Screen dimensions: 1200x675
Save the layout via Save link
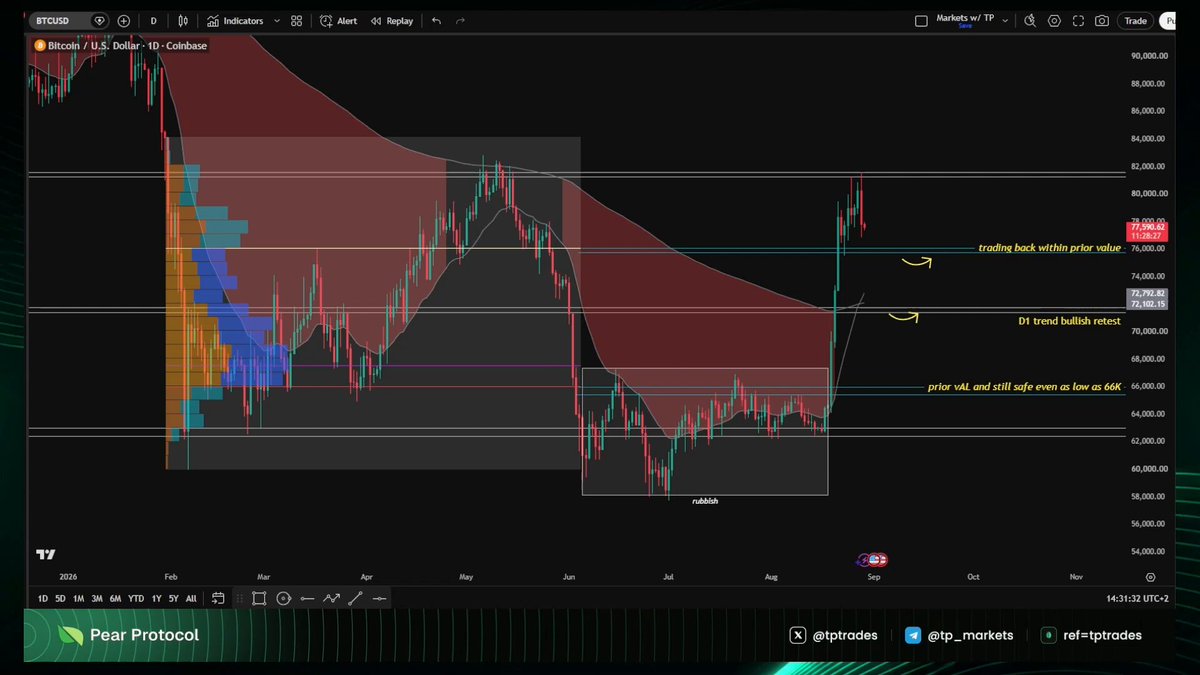(965, 26)
